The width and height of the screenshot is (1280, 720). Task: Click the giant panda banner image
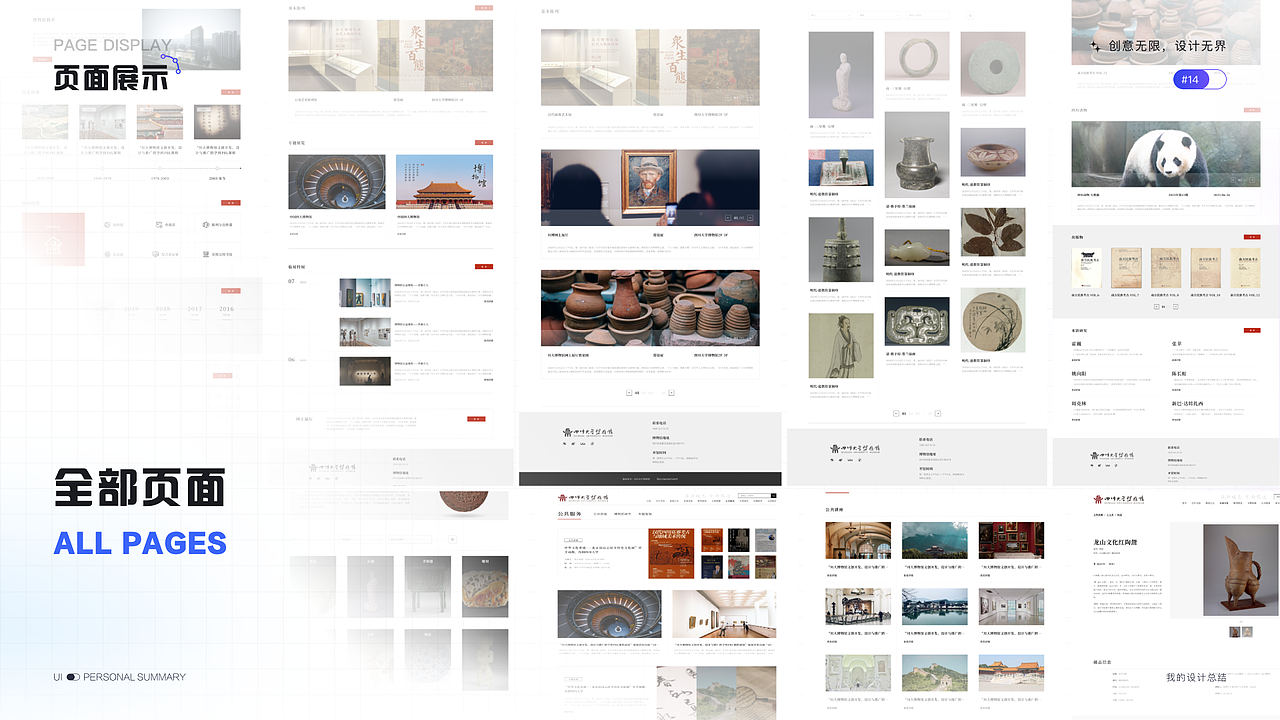pos(1166,154)
